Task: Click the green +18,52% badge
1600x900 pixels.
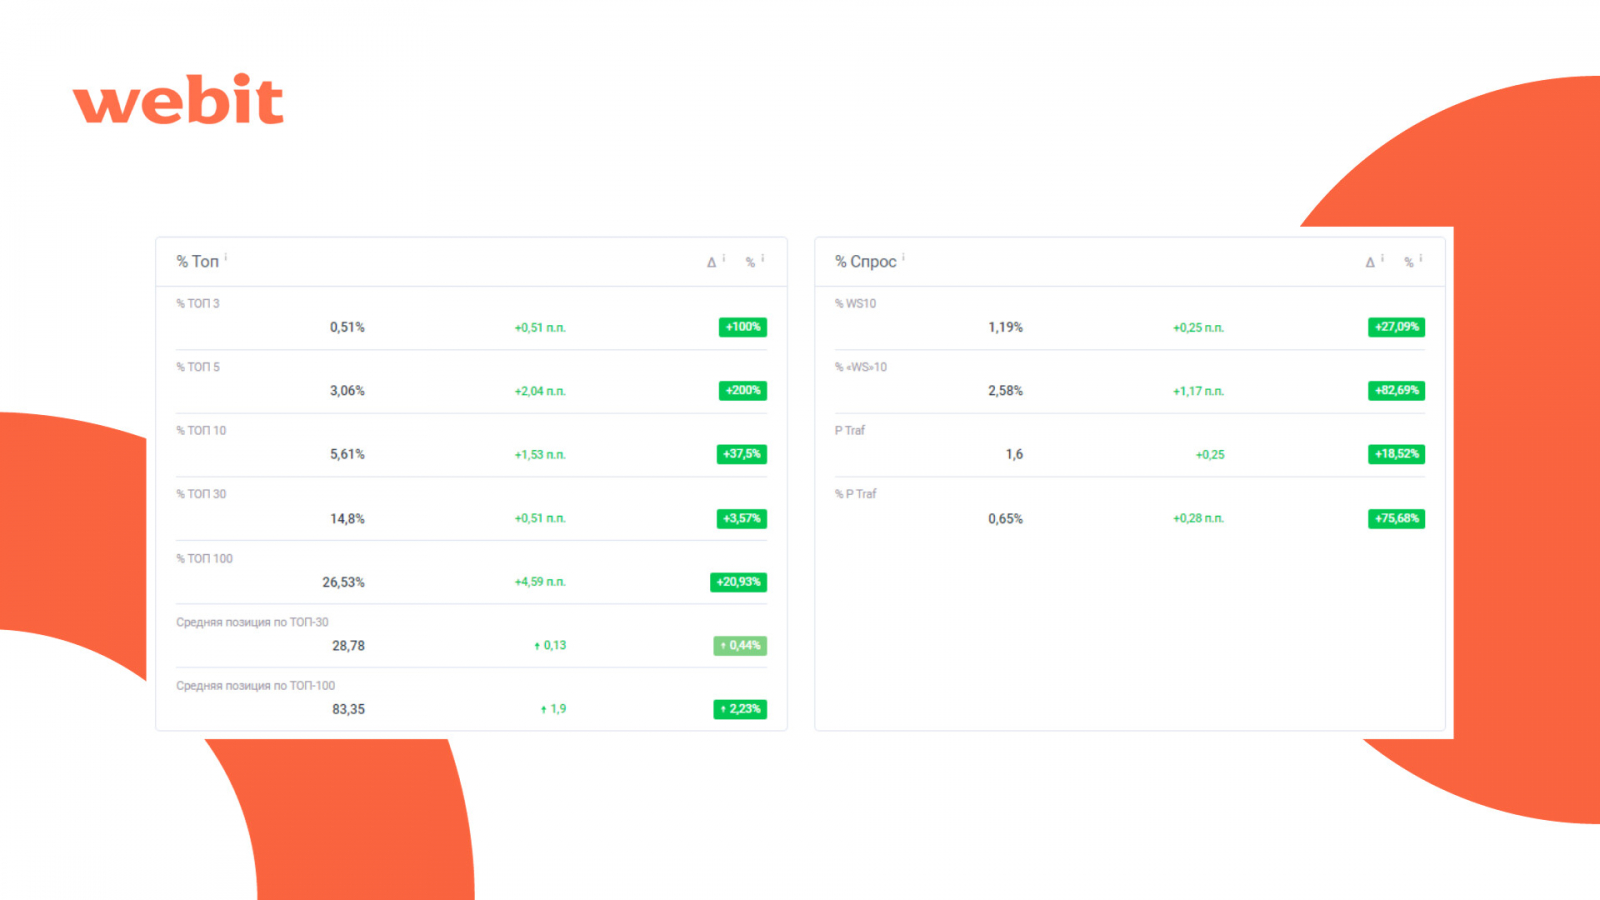Action: click(x=1396, y=454)
